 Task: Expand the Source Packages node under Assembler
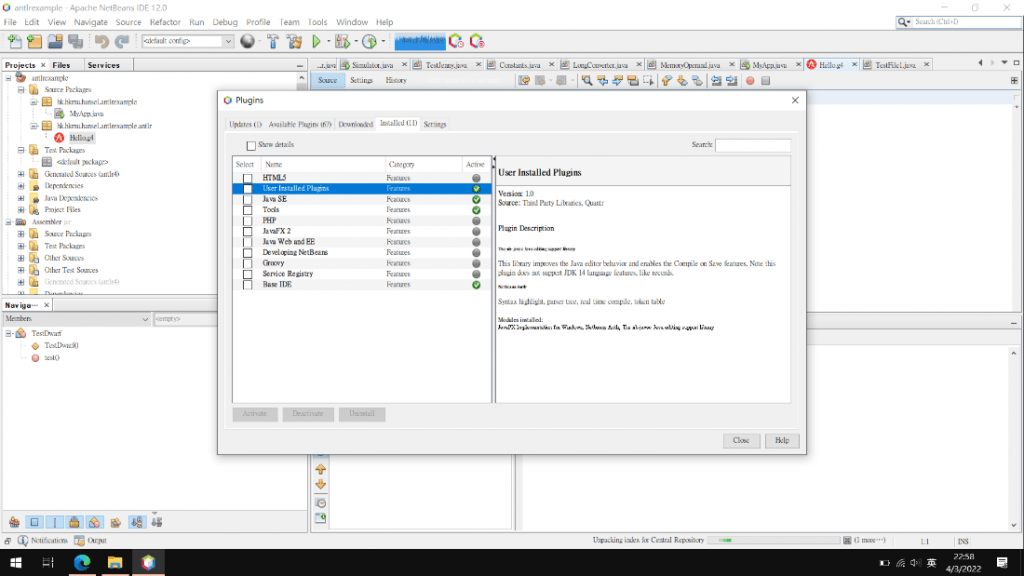[21, 234]
